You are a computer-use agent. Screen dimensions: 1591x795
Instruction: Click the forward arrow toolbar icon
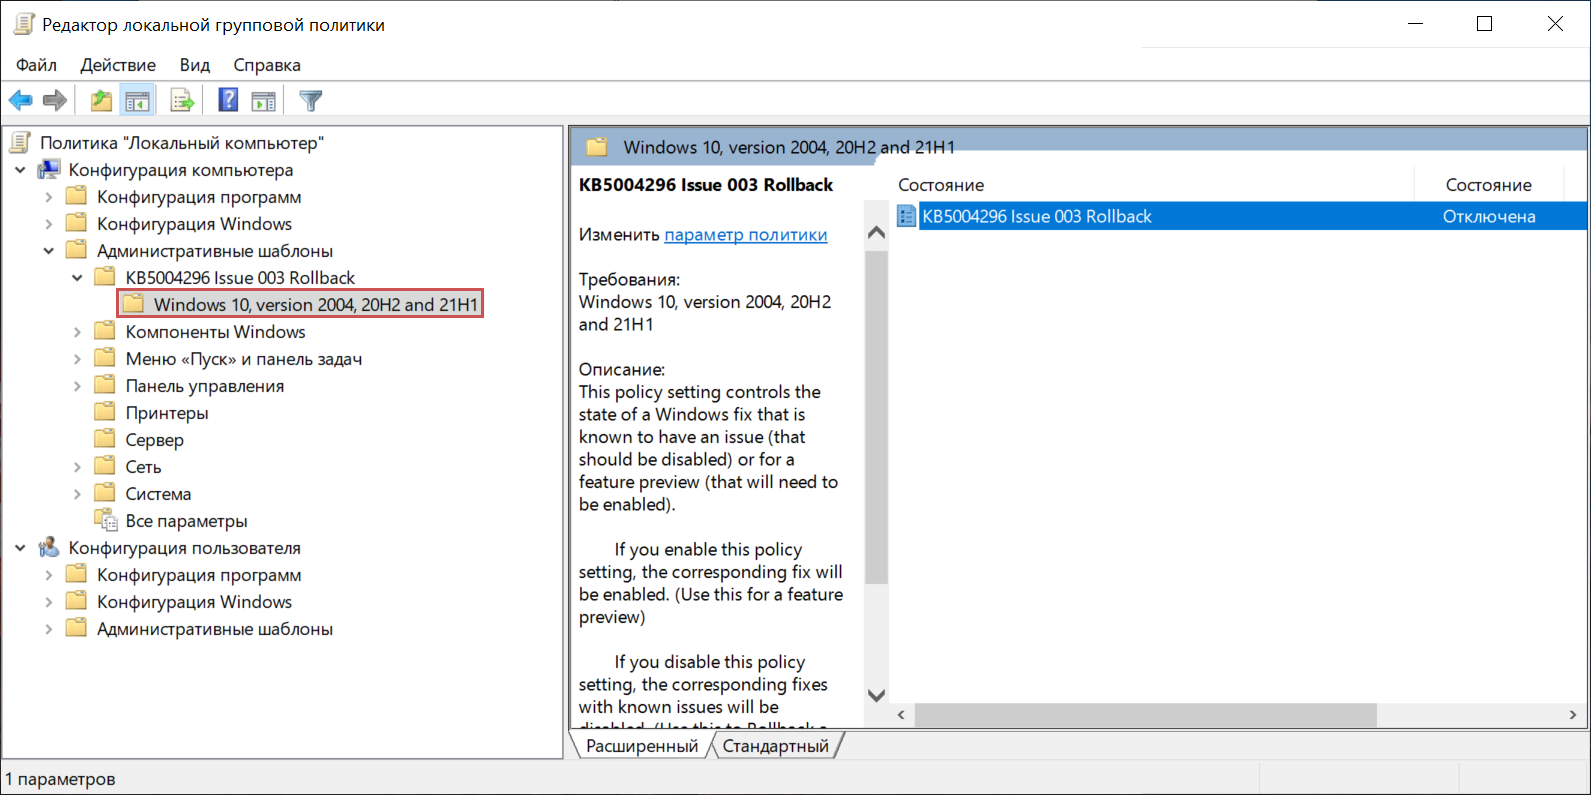55,100
